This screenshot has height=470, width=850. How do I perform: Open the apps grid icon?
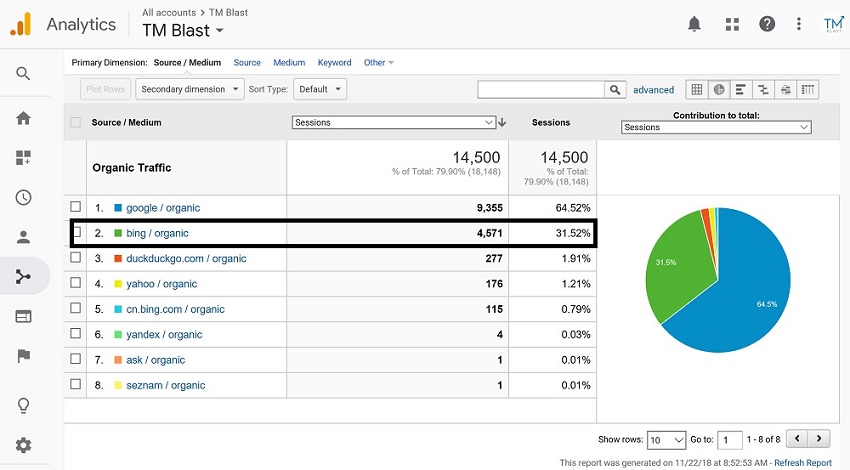[732, 24]
